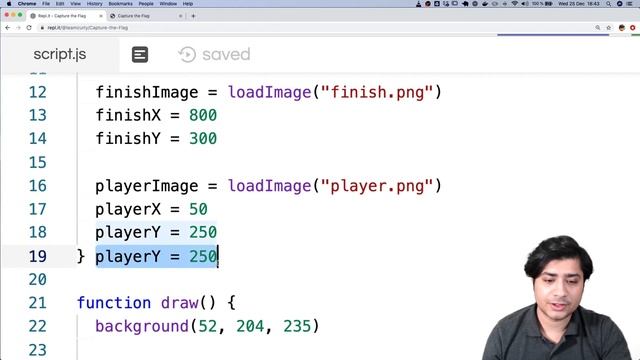
Task: Close the Repl.it Capture the Flag tab
Action: 101,16
